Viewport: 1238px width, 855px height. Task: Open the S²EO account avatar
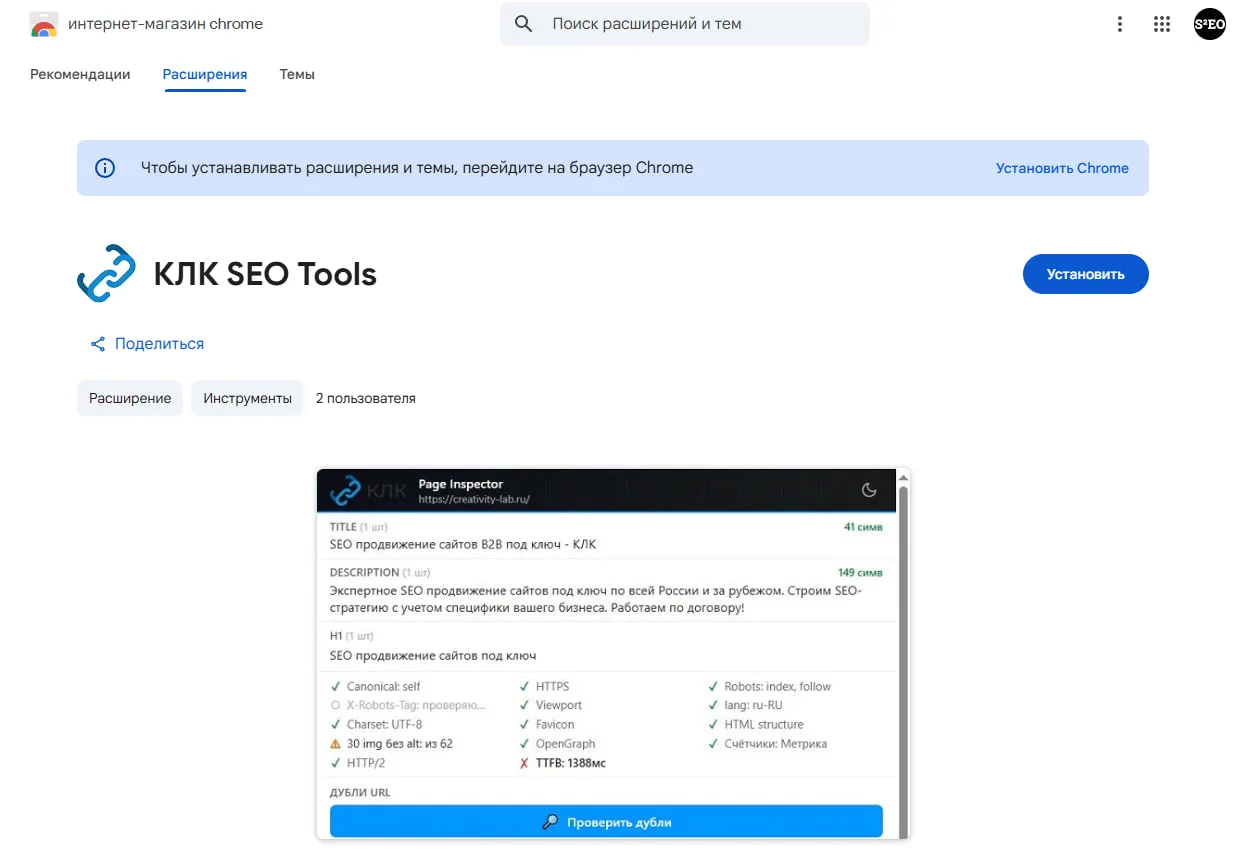click(1209, 25)
